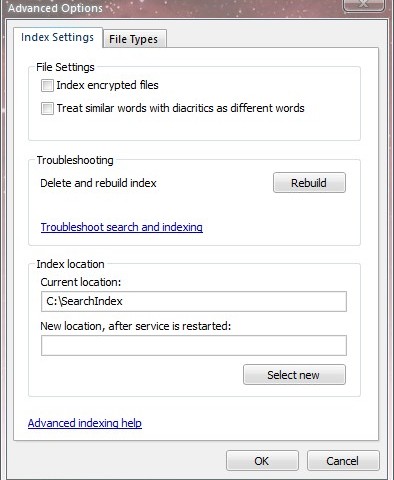Click the 'Troubleshooting' group label
The image size is (394, 480).
point(75,160)
